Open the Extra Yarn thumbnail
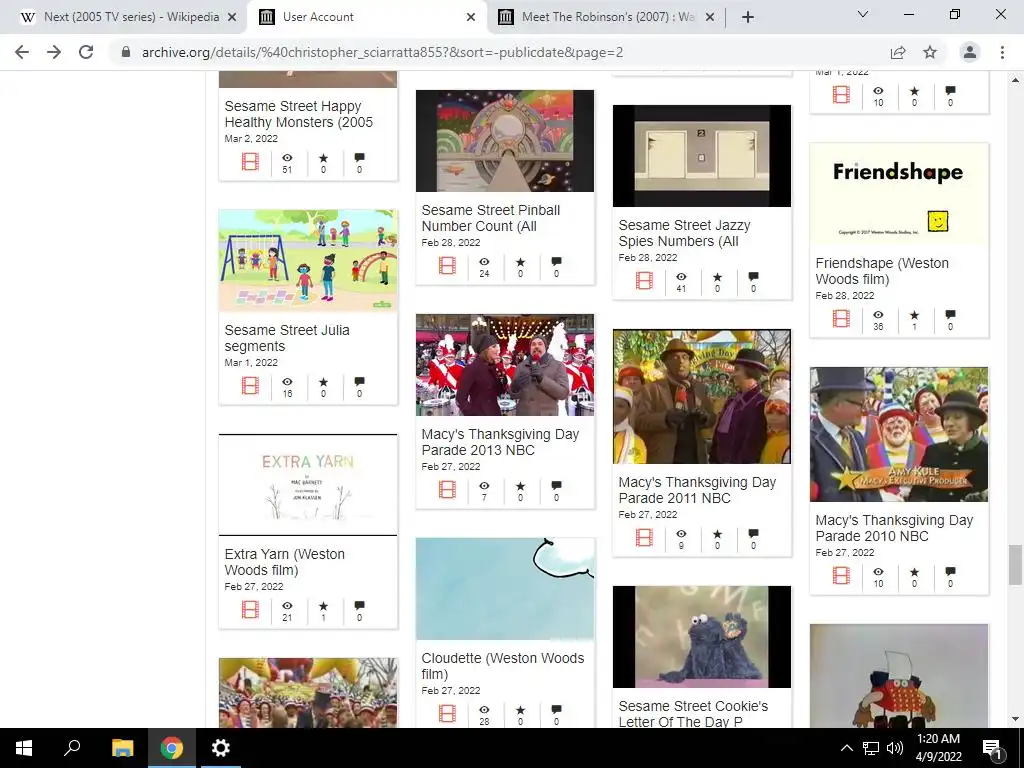 click(x=308, y=485)
